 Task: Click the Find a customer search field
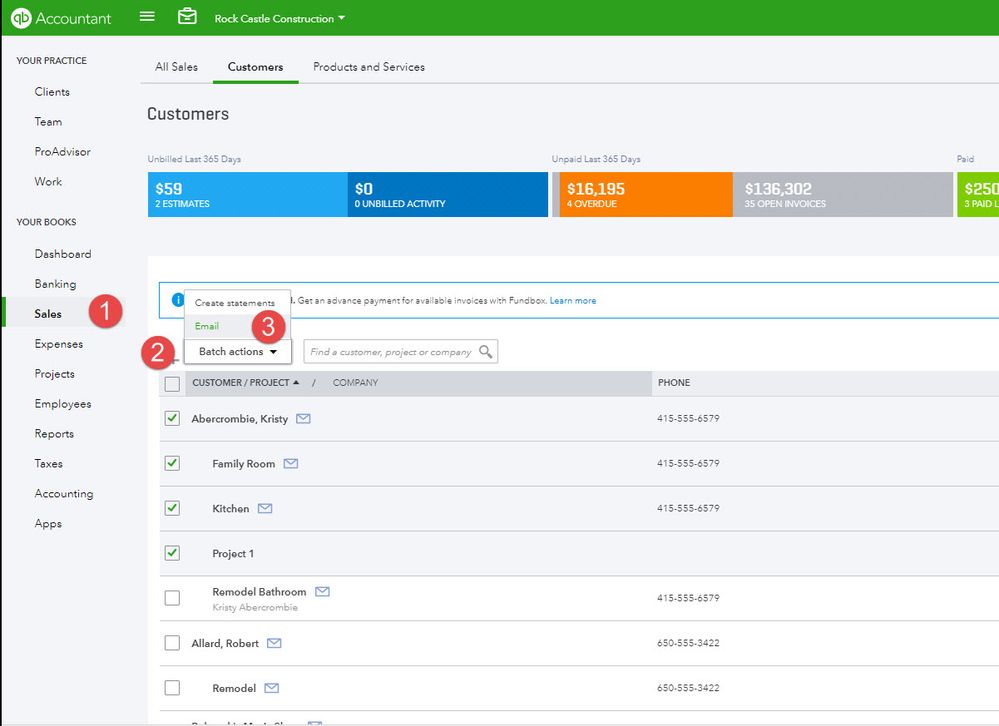pyautogui.click(x=390, y=352)
